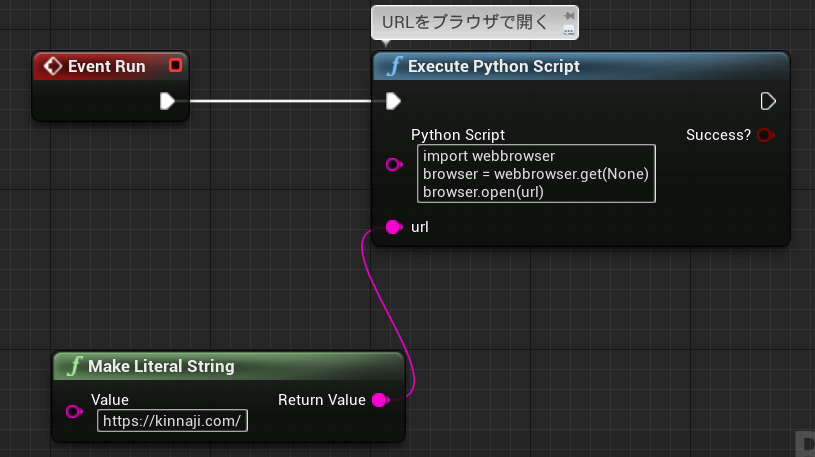Screen dimensions: 815x457
Task: Click the function icon on Execute Python Script
Action: tap(395, 66)
